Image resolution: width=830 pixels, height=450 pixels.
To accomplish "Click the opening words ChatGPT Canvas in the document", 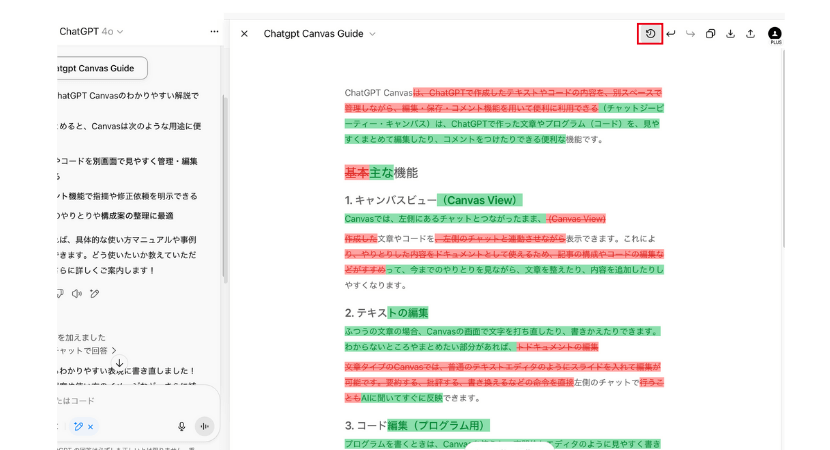I will click(378, 93).
